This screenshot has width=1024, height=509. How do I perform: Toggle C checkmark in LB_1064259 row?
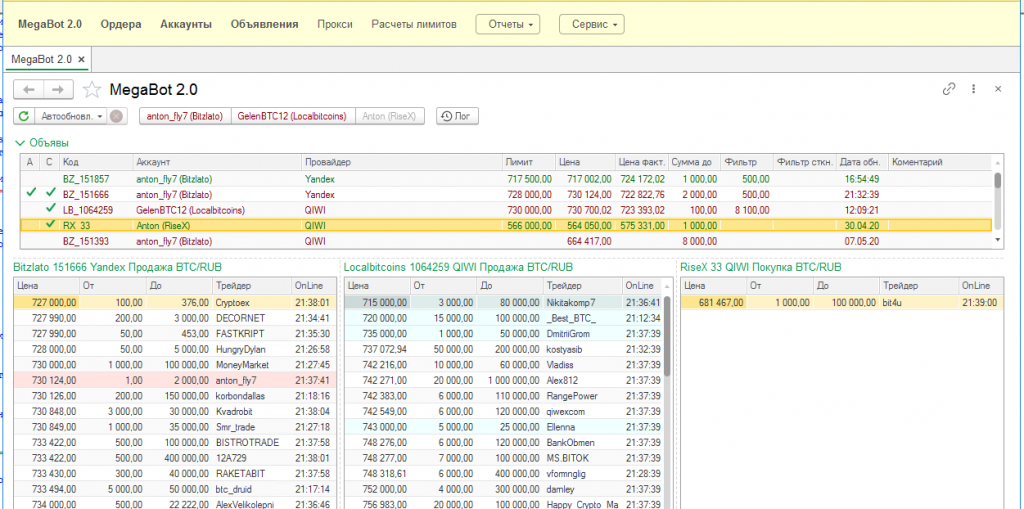pos(50,209)
